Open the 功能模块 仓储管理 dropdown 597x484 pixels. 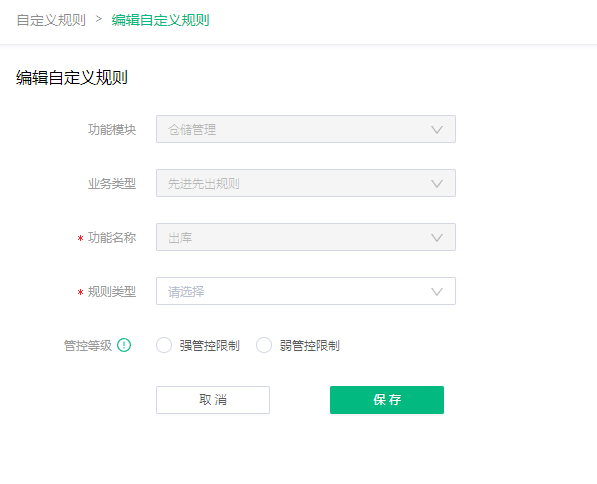(x=306, y=129)
